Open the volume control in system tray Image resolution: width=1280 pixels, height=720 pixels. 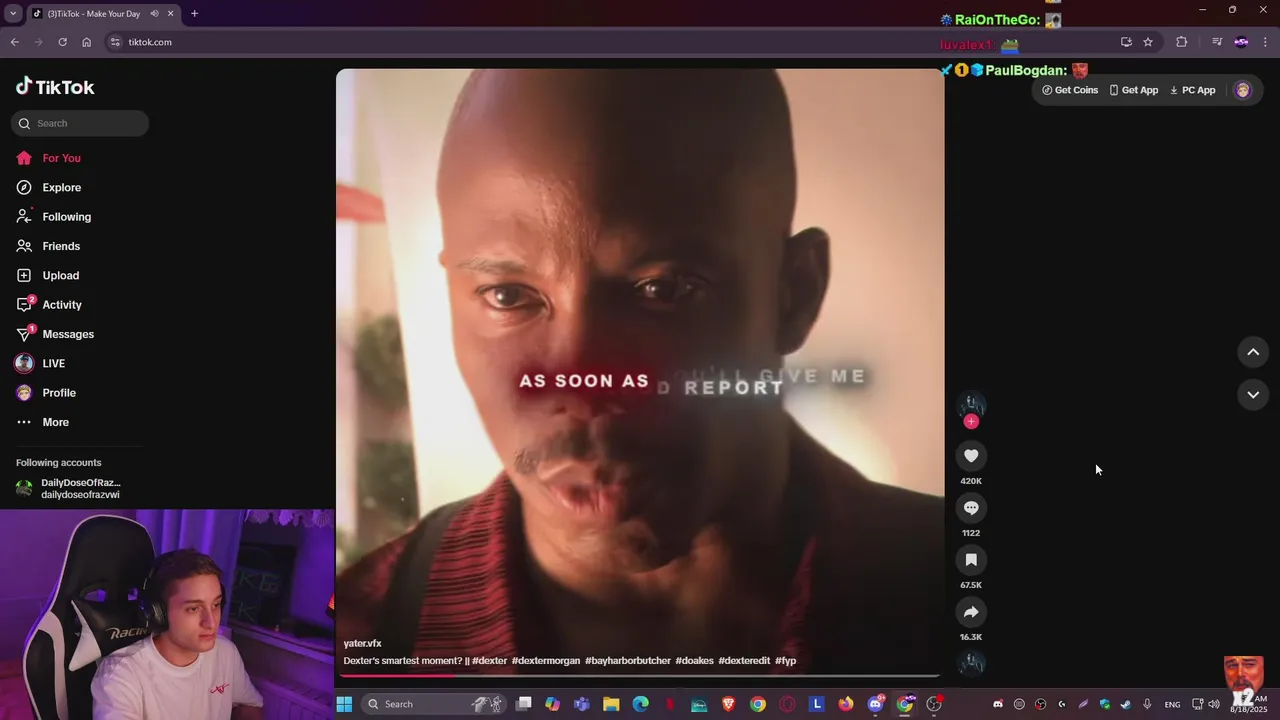(1215, 704)
